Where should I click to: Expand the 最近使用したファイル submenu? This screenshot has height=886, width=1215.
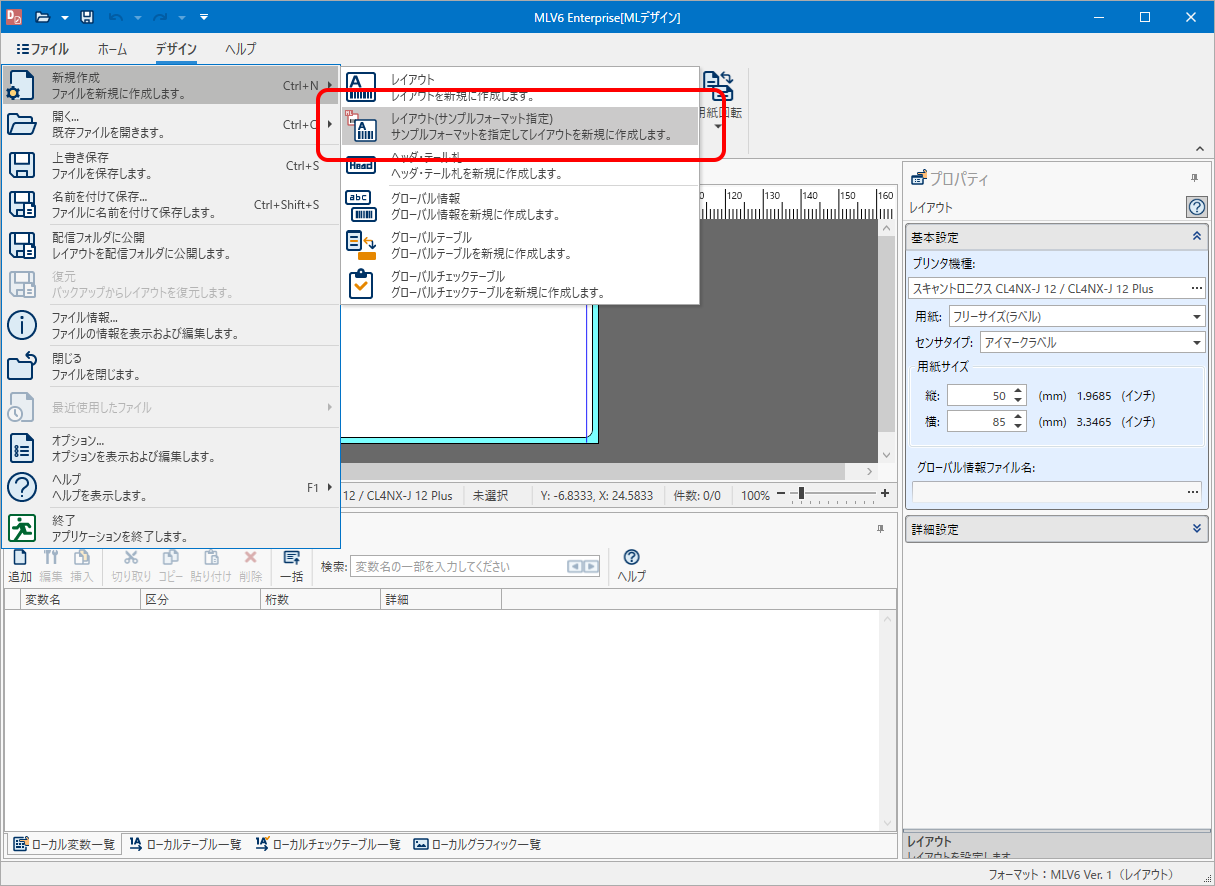pos(329,407)
